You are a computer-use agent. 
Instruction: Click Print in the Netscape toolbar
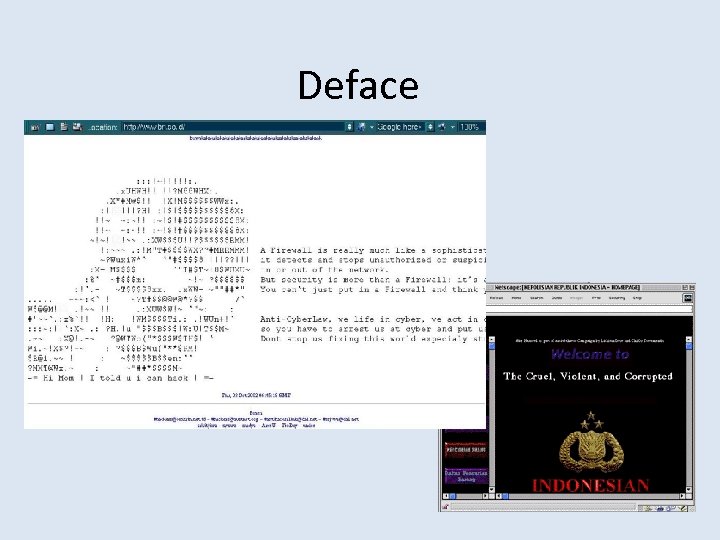click(x=596, y=298)
